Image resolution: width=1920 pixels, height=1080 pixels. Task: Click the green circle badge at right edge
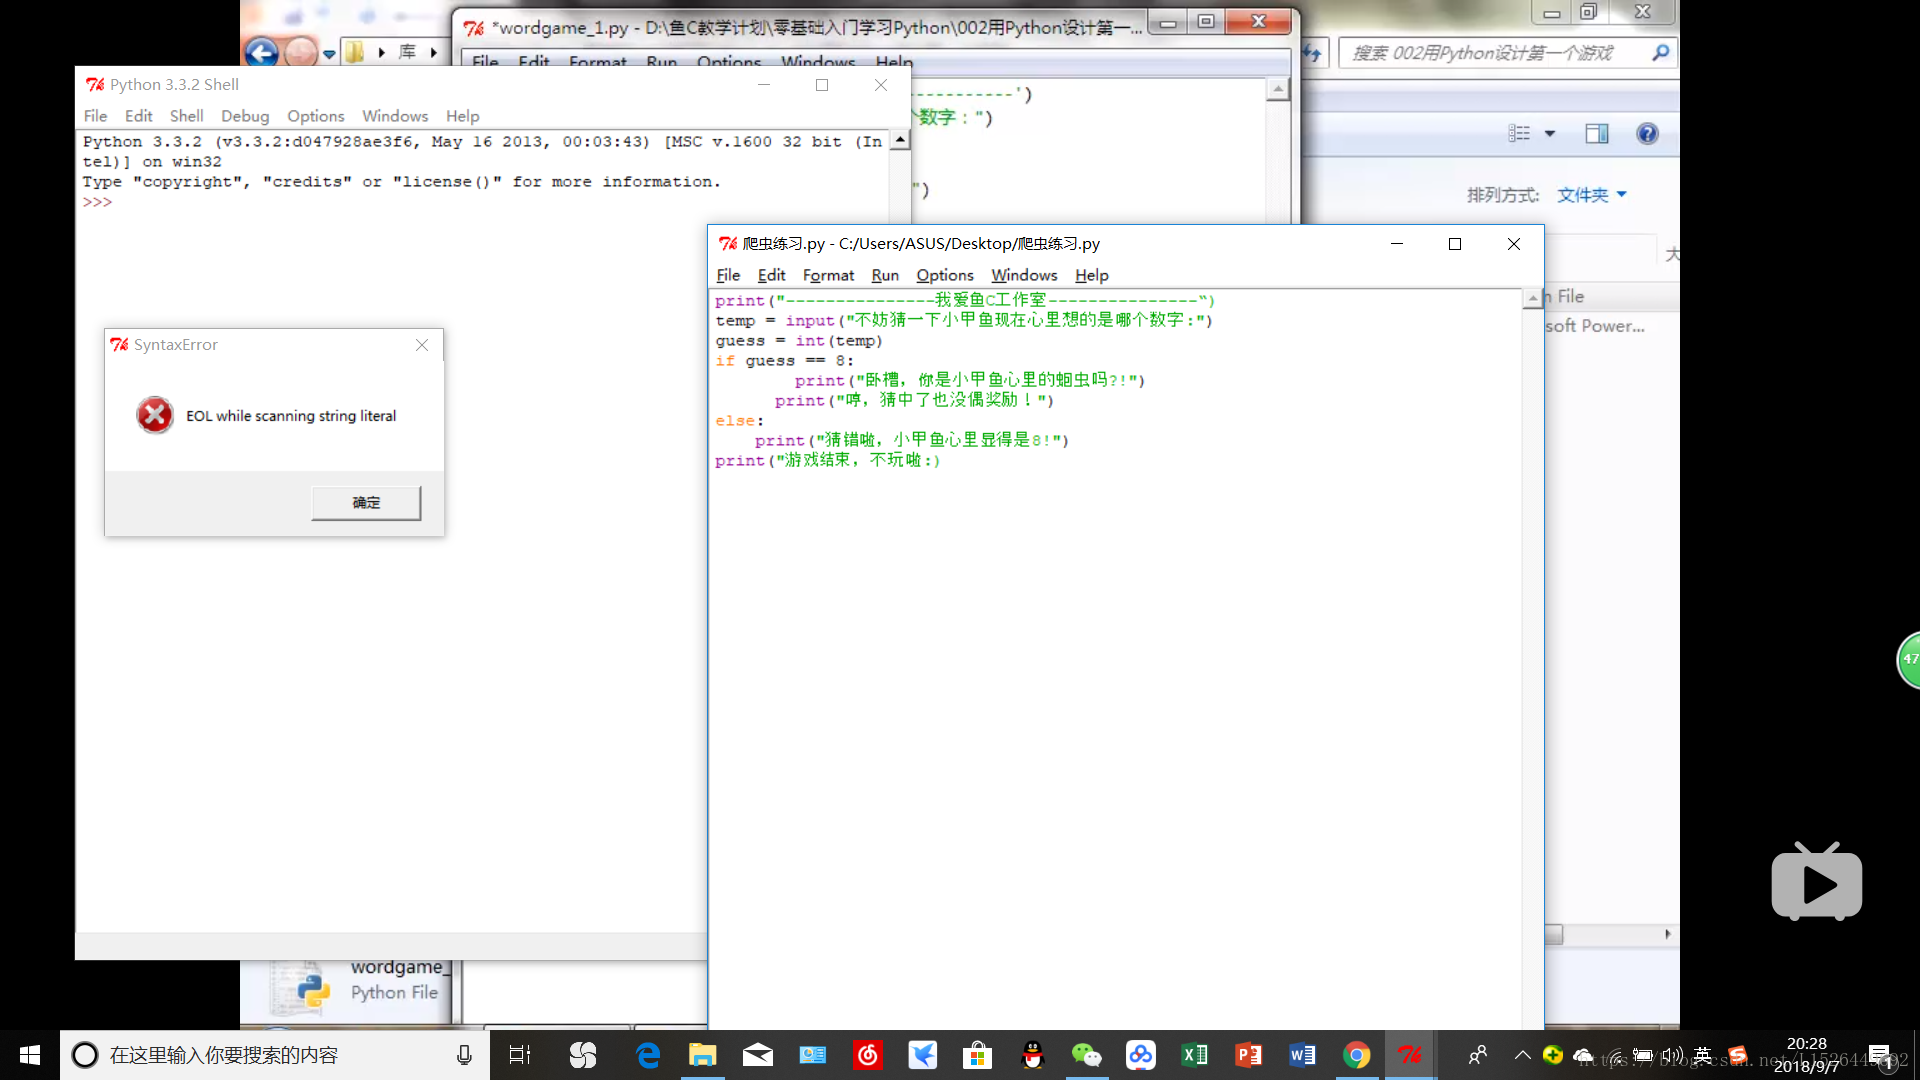(1908, 660)
